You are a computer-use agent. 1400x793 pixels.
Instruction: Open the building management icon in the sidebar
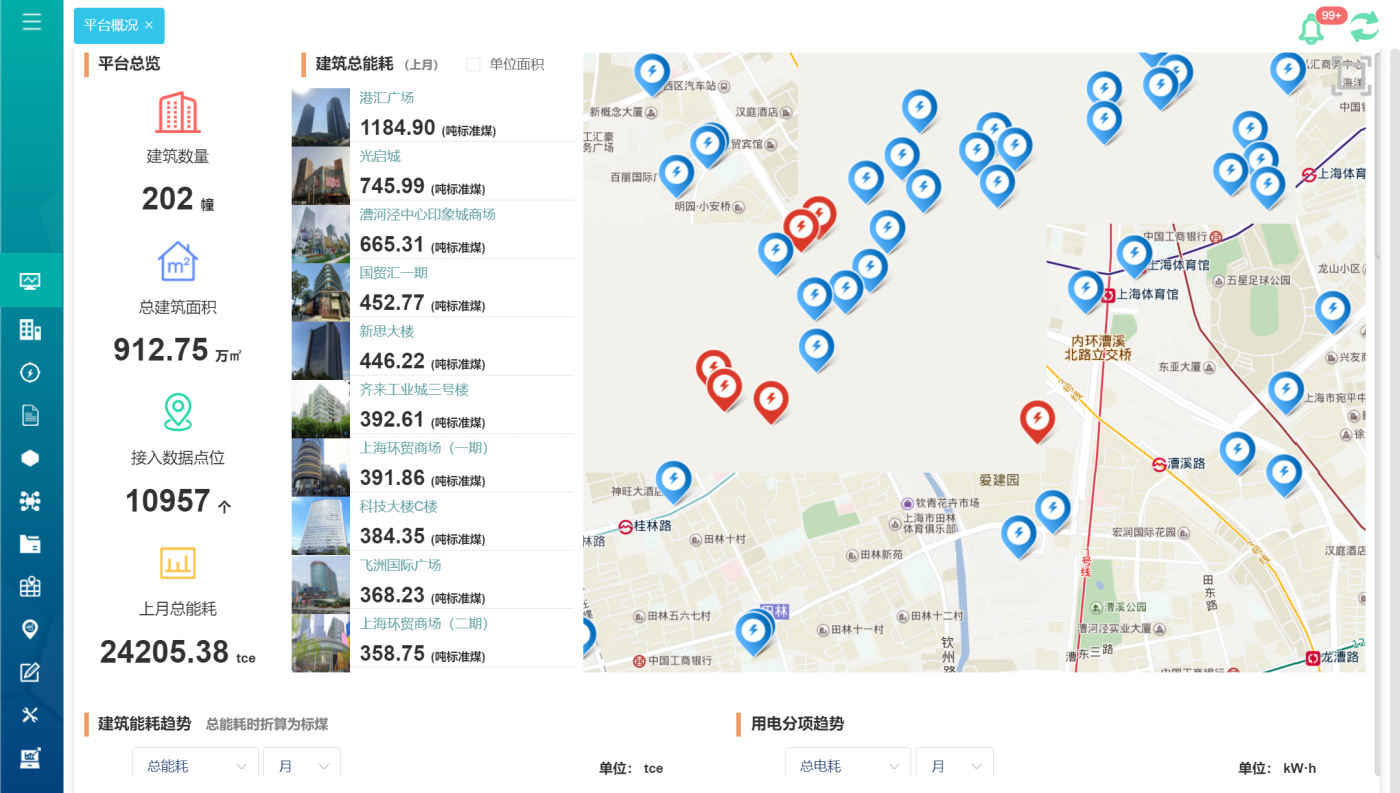30,328
